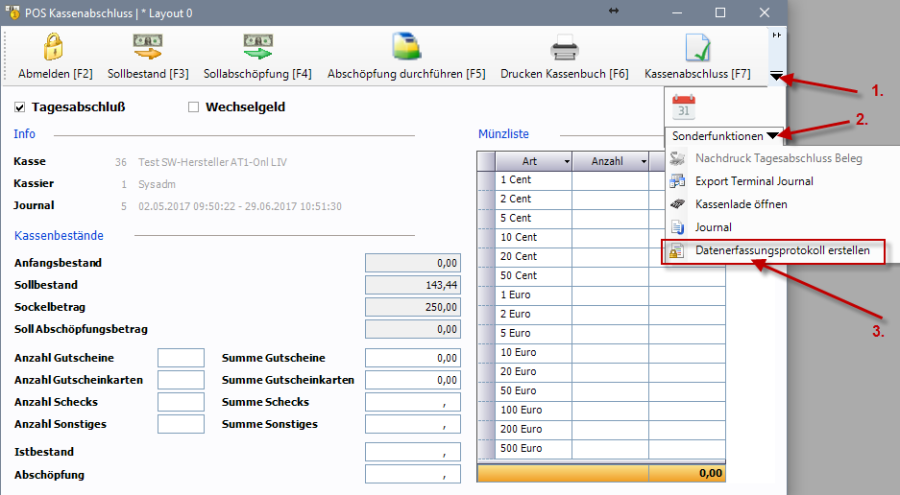The image size is (900, 495).
Task: Click the Anzahl Gutscheine input field
Action: coord(181,358)
